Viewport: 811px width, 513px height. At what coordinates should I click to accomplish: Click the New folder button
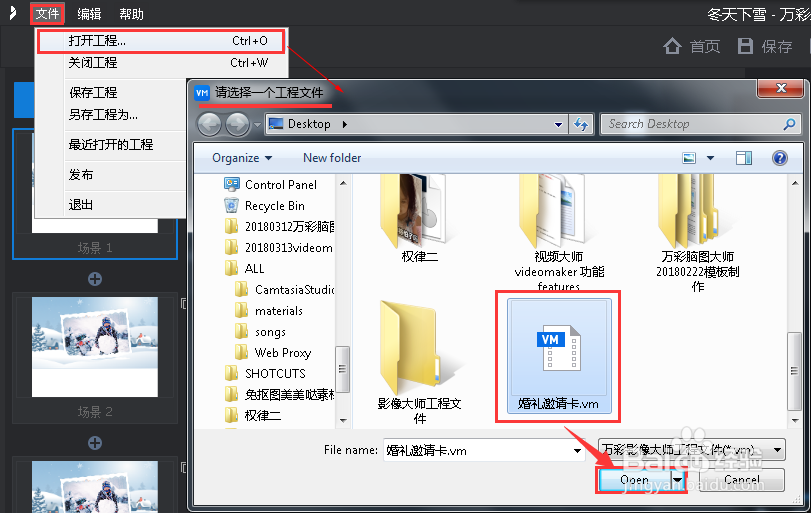coord(332,158)
